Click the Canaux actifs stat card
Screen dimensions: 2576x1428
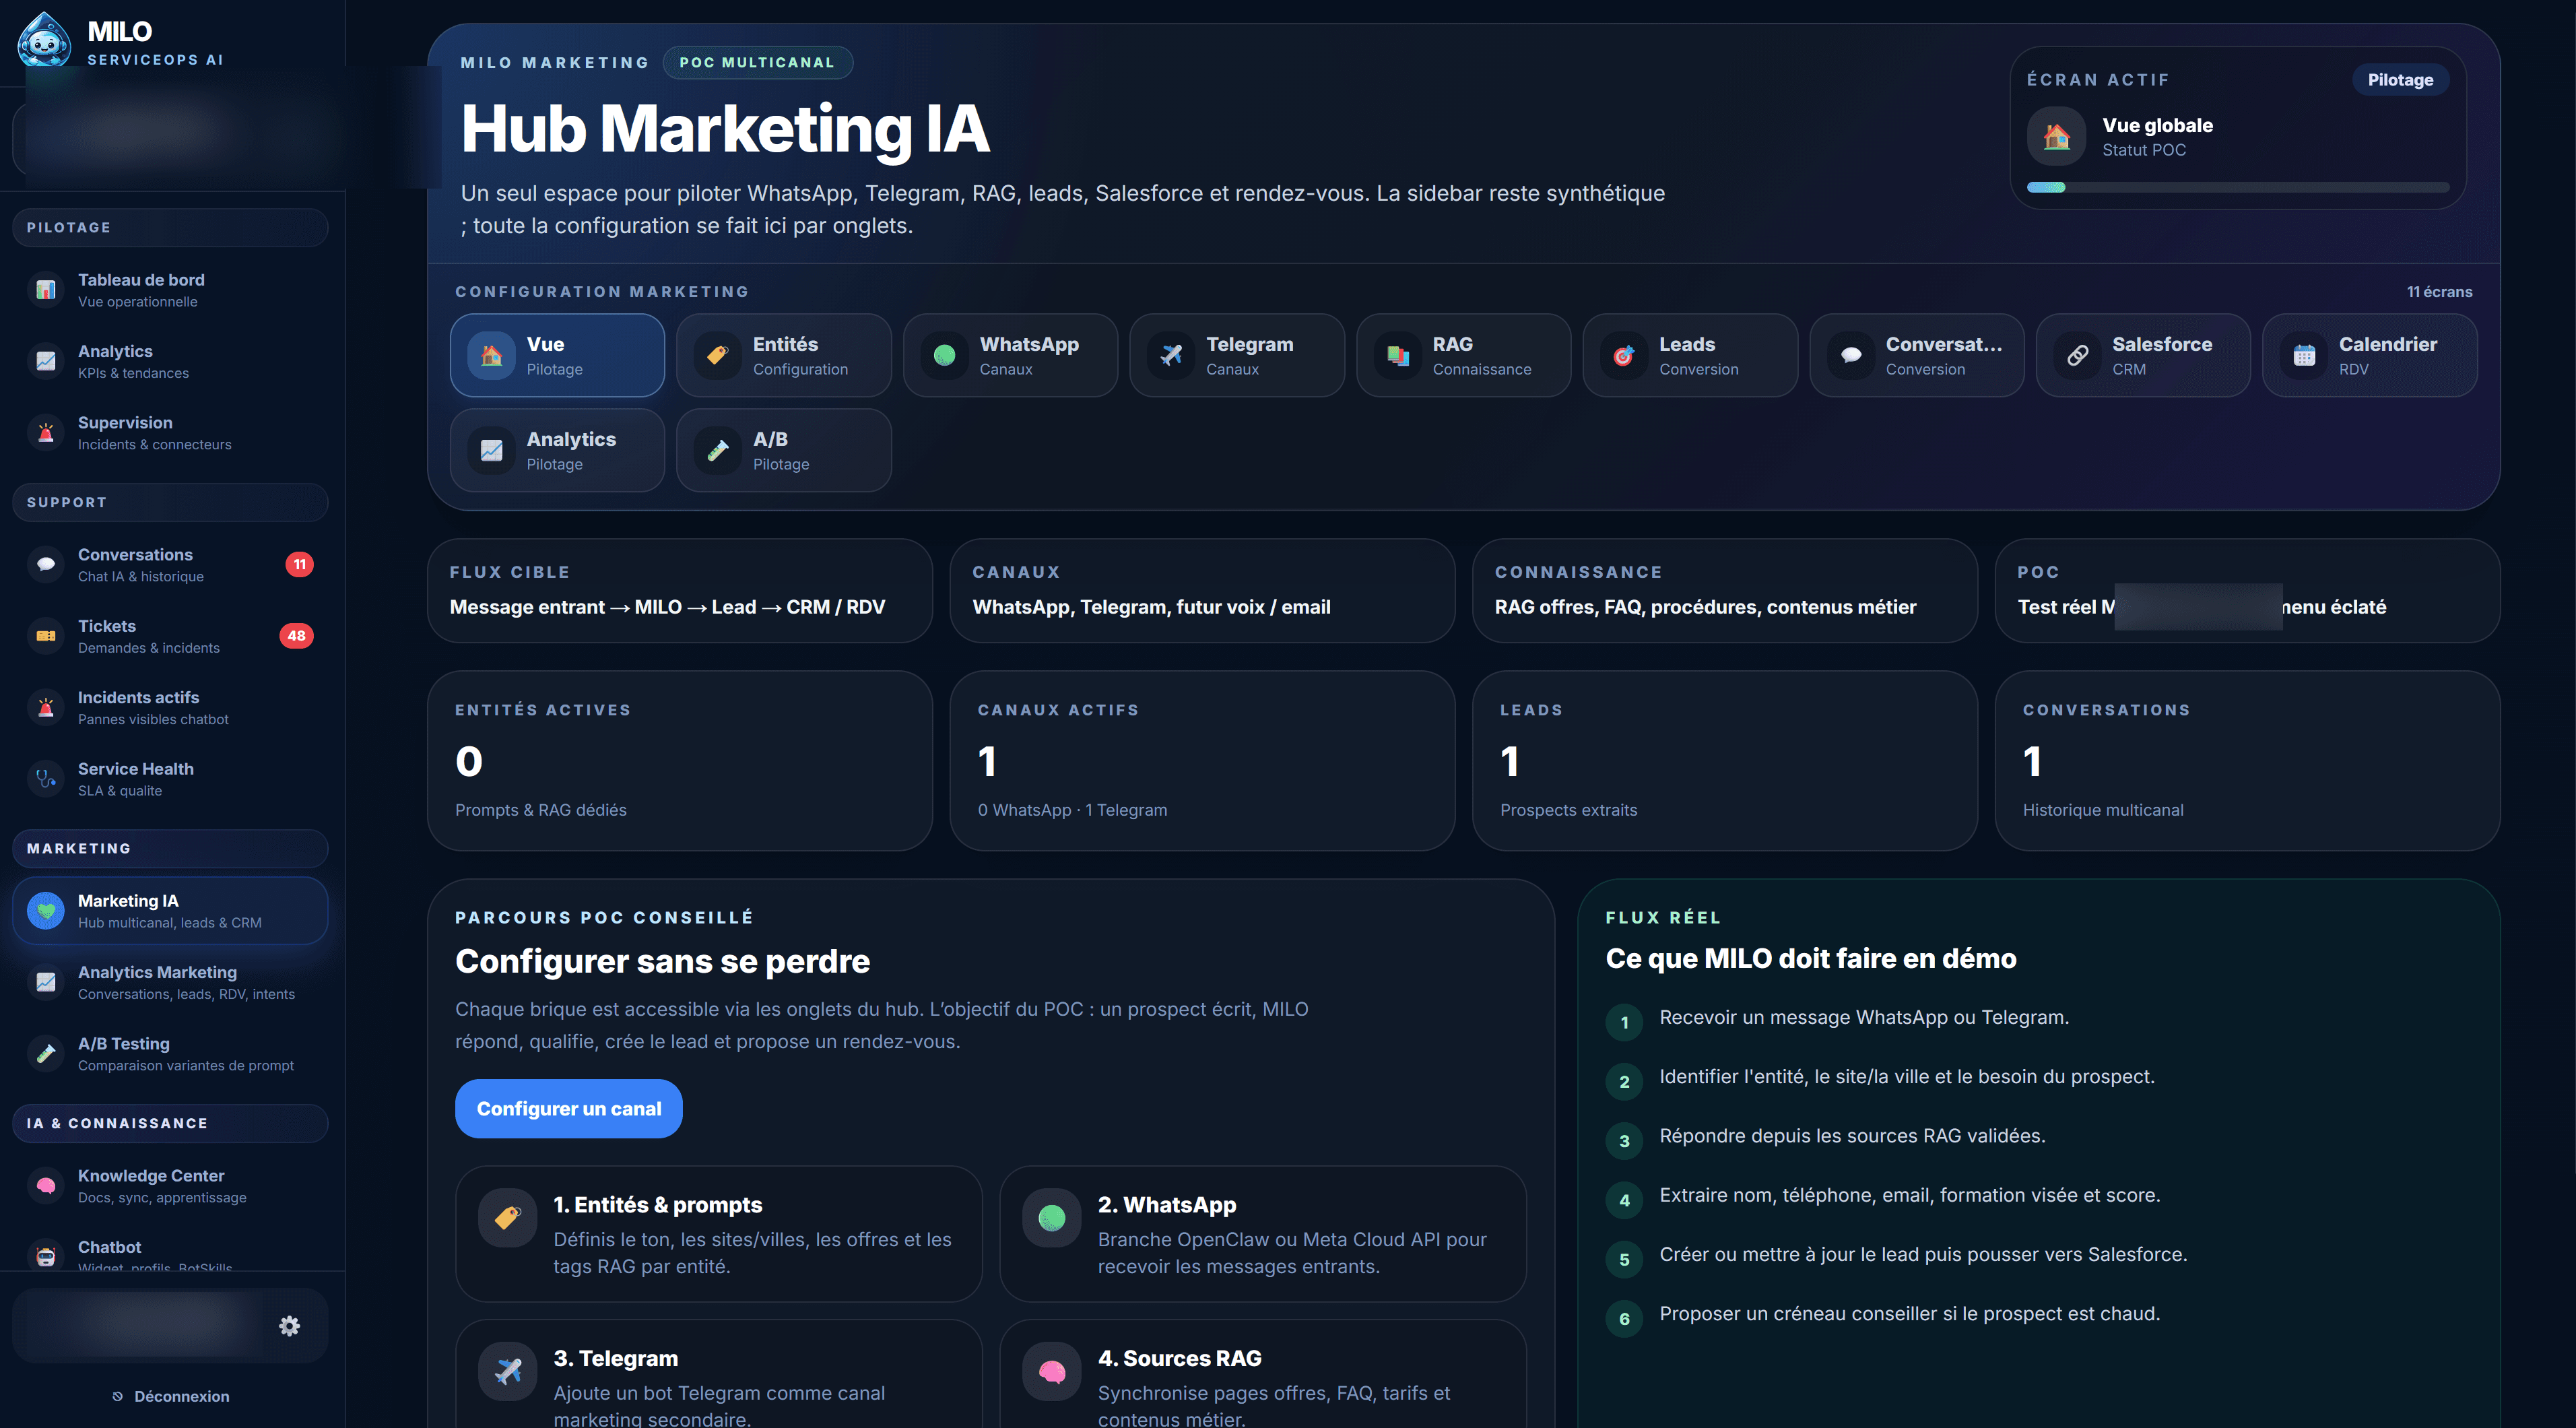(x=1202, y=761)
